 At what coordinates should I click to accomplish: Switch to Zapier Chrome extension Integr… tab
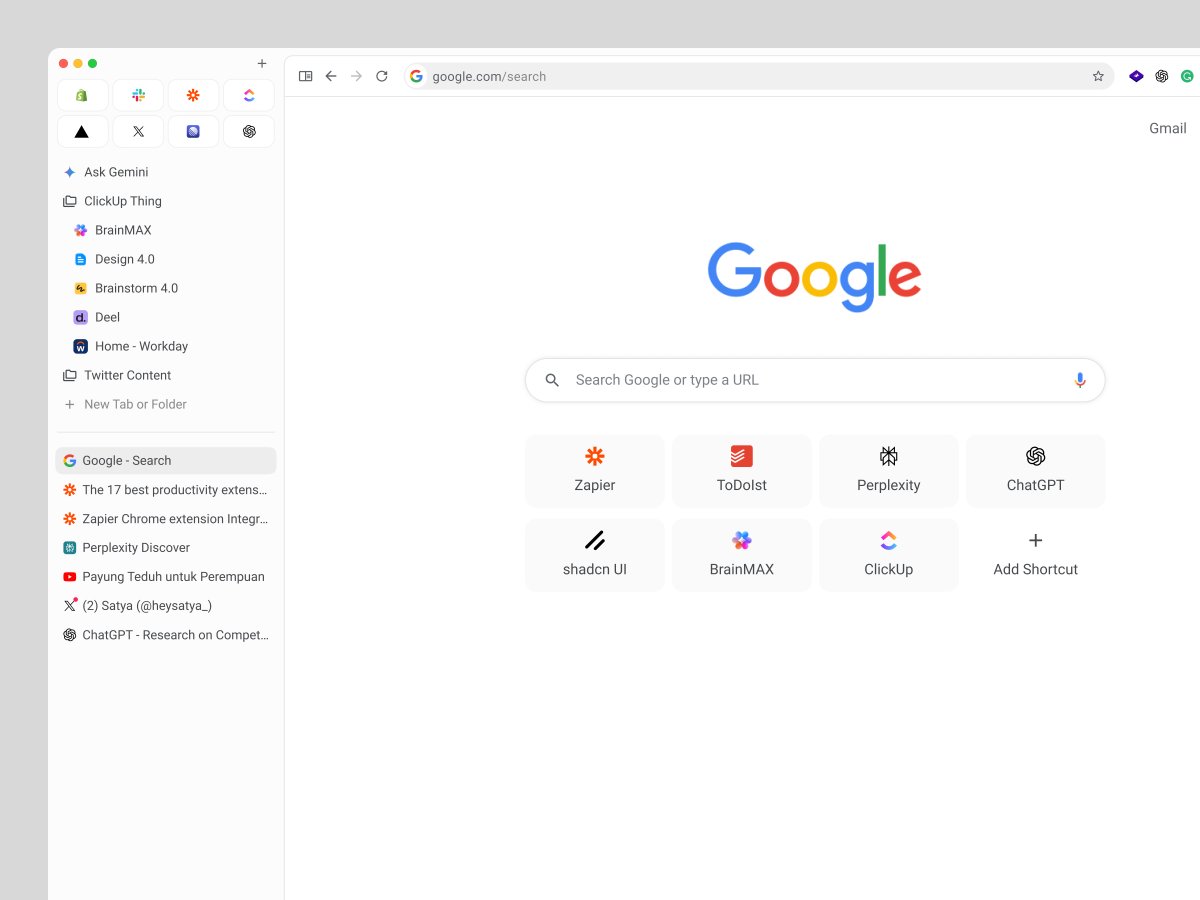click(x=166, y=519)
